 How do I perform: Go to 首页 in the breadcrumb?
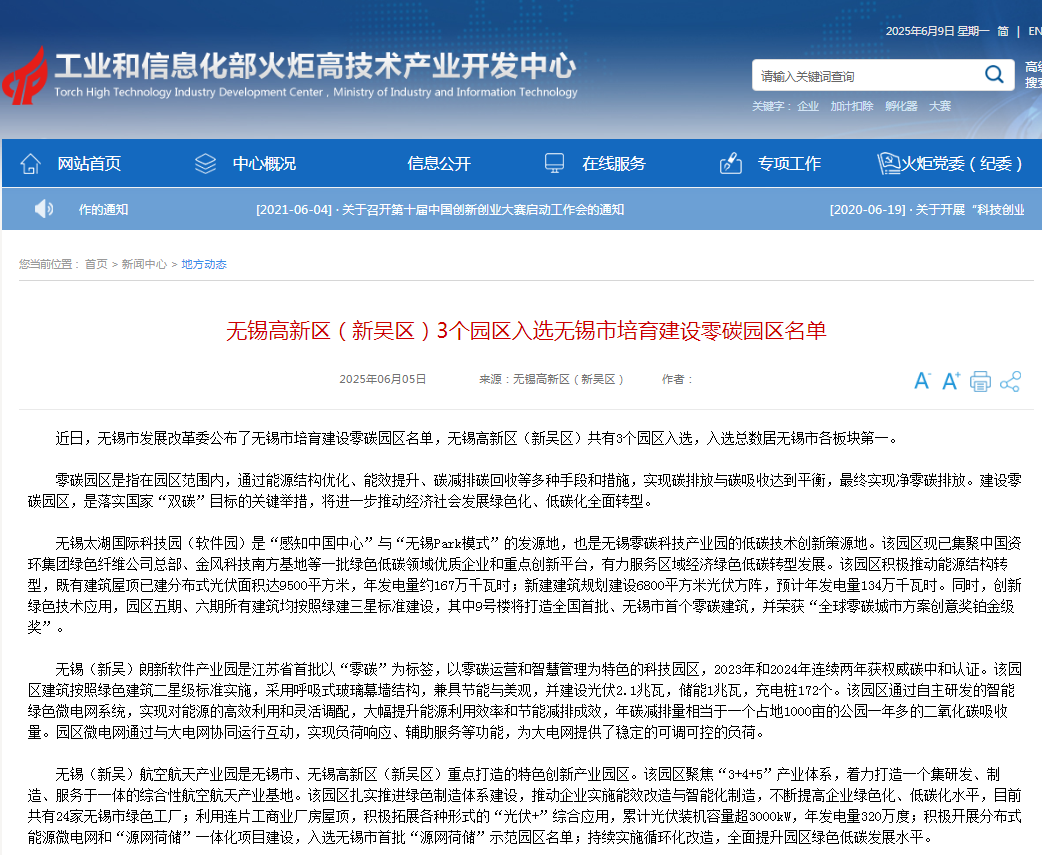pos(96,264)
